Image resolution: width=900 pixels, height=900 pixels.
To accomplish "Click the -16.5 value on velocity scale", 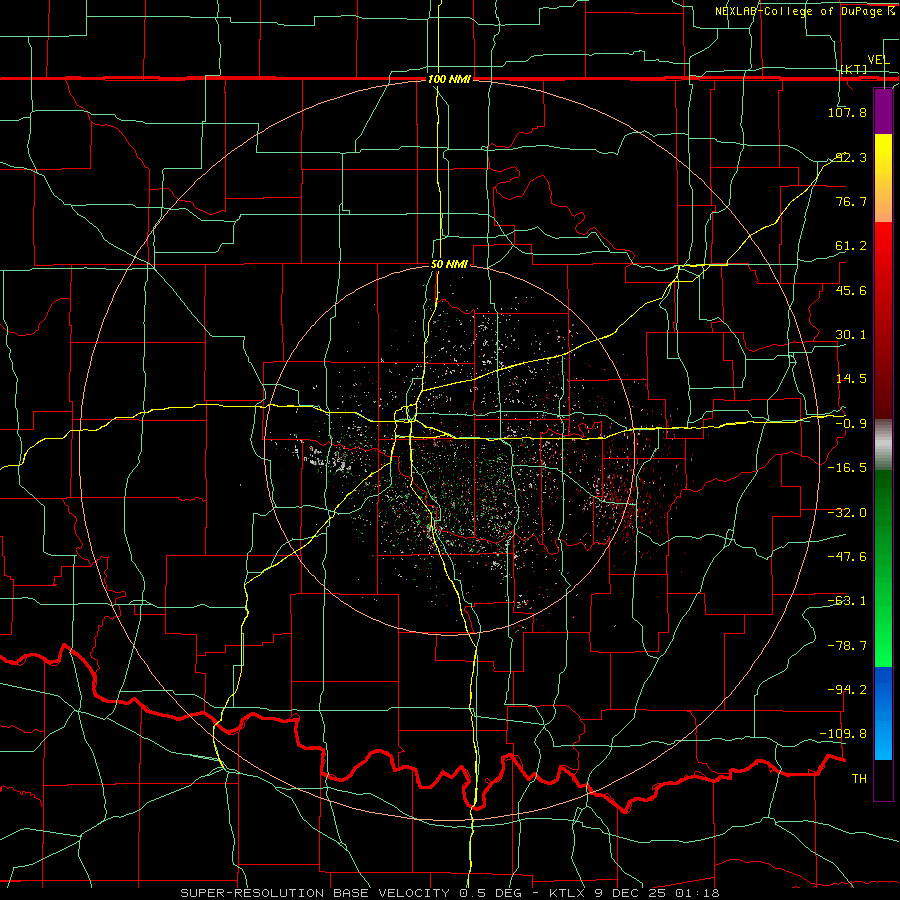I will click(847, 468).
